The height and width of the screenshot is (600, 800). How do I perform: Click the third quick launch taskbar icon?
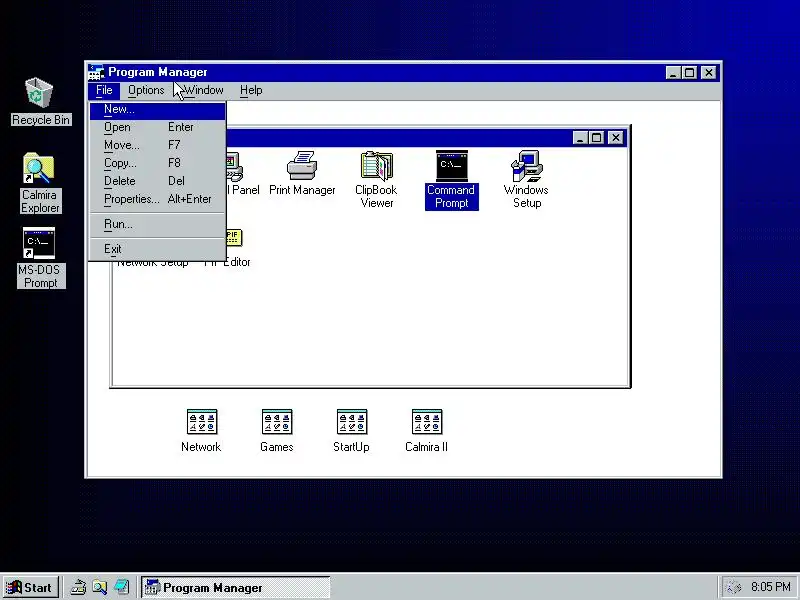click(121, 587)
